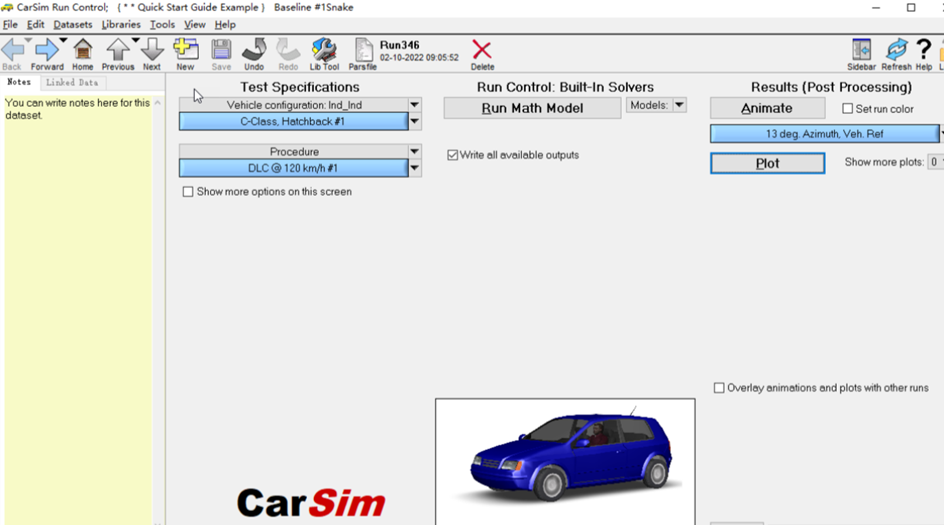Click the Save floppy disk icon
Image resolution: width=944 pixels, height=525 pixels.
(221, 50)
